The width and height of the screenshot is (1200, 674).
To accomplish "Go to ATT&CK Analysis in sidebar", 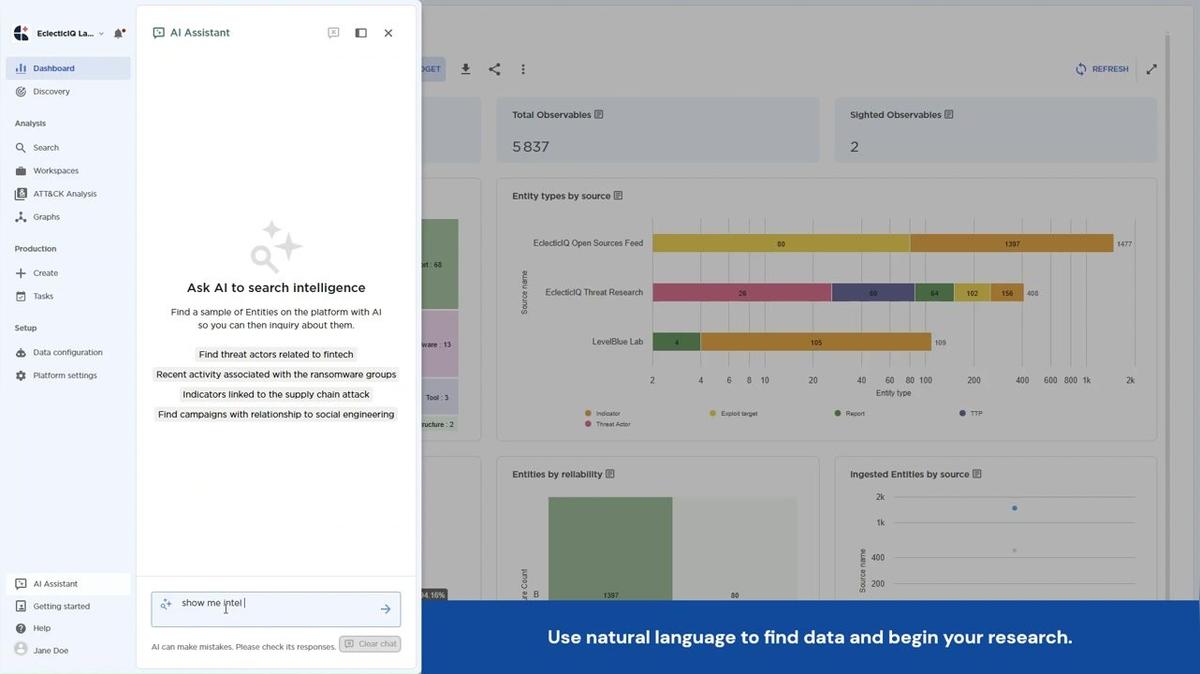I will 64,194.
